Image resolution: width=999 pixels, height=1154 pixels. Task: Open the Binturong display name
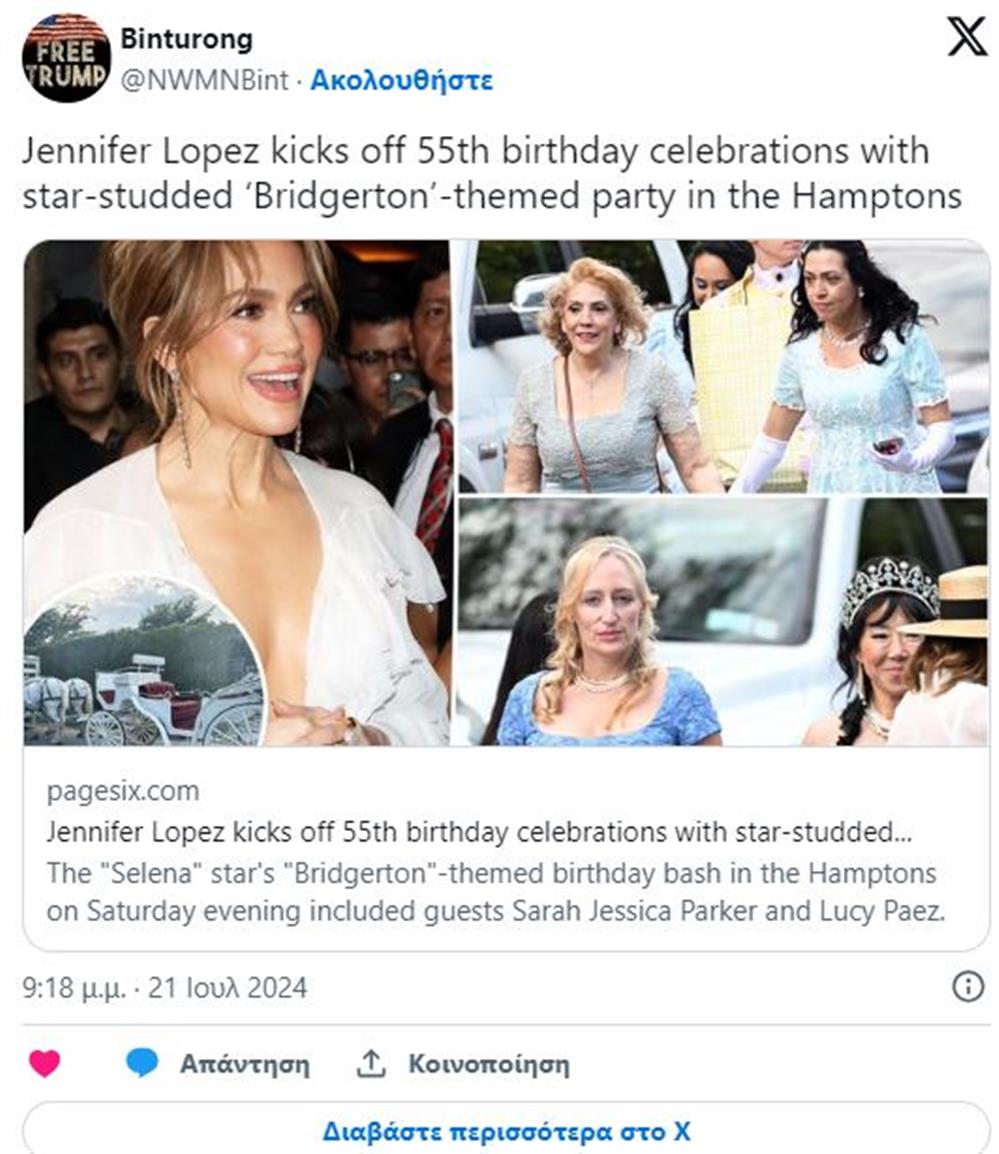pos(186,40)
